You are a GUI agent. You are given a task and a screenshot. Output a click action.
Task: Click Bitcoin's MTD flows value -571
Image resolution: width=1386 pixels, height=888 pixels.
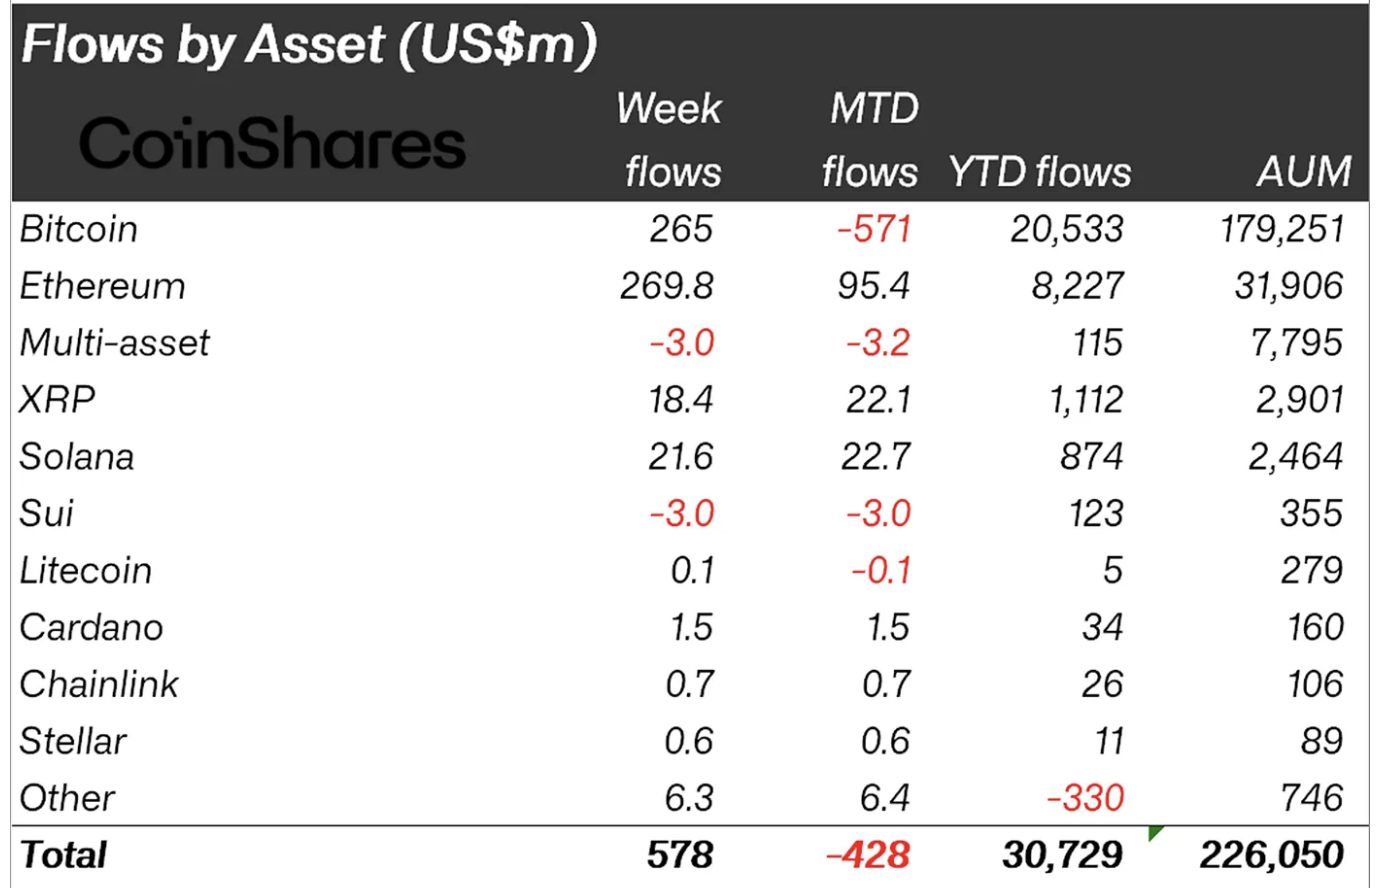pyautogui.click(x=874, y=229)
